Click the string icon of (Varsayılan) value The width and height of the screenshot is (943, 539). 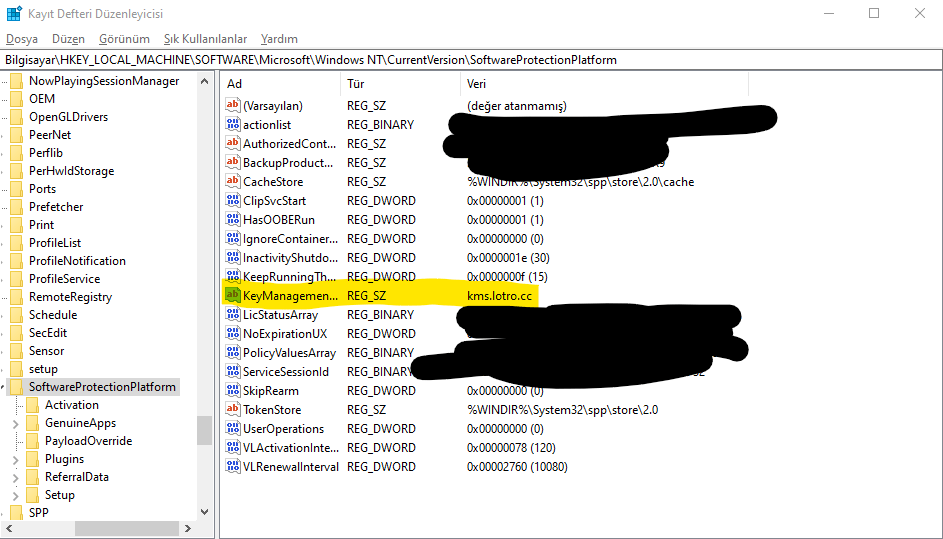[233, 105]
